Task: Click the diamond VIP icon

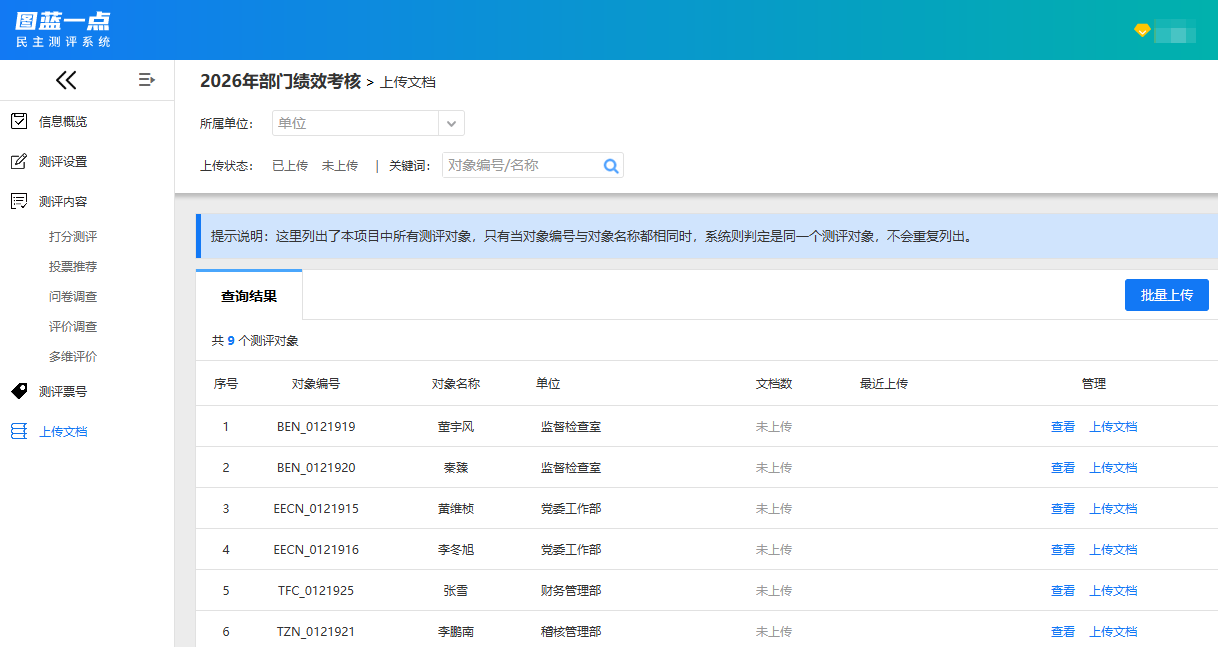Action: 1142,30
